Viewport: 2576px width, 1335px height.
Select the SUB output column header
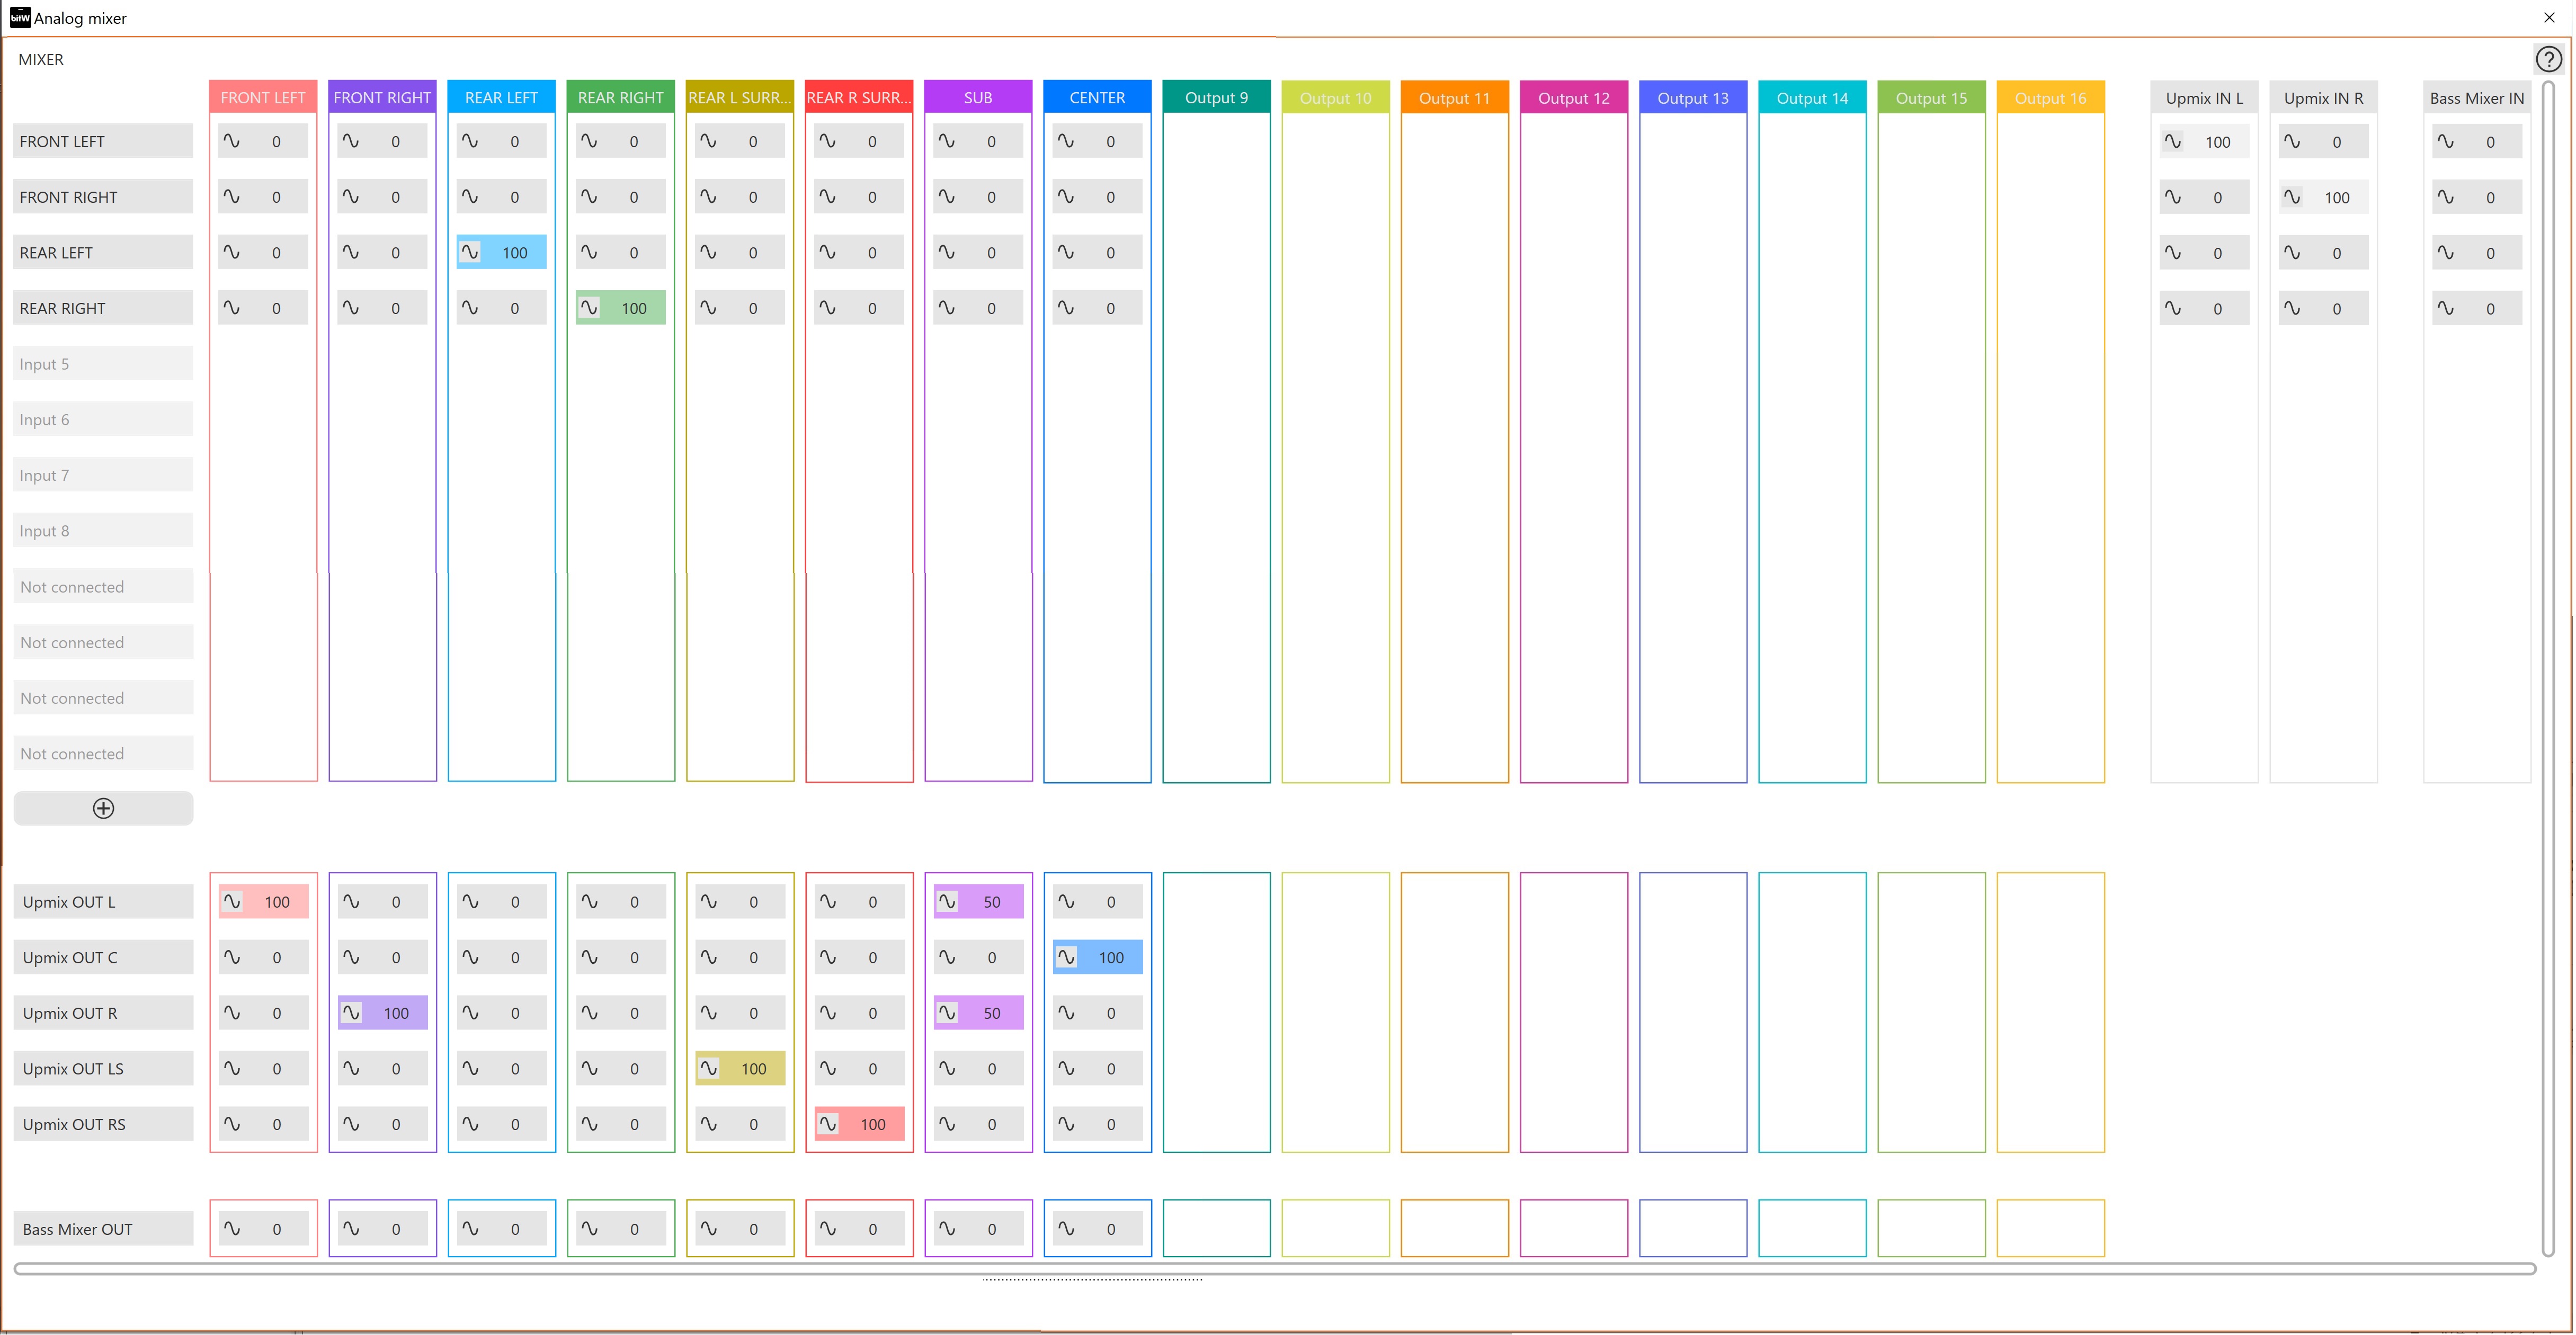[978, 97]
